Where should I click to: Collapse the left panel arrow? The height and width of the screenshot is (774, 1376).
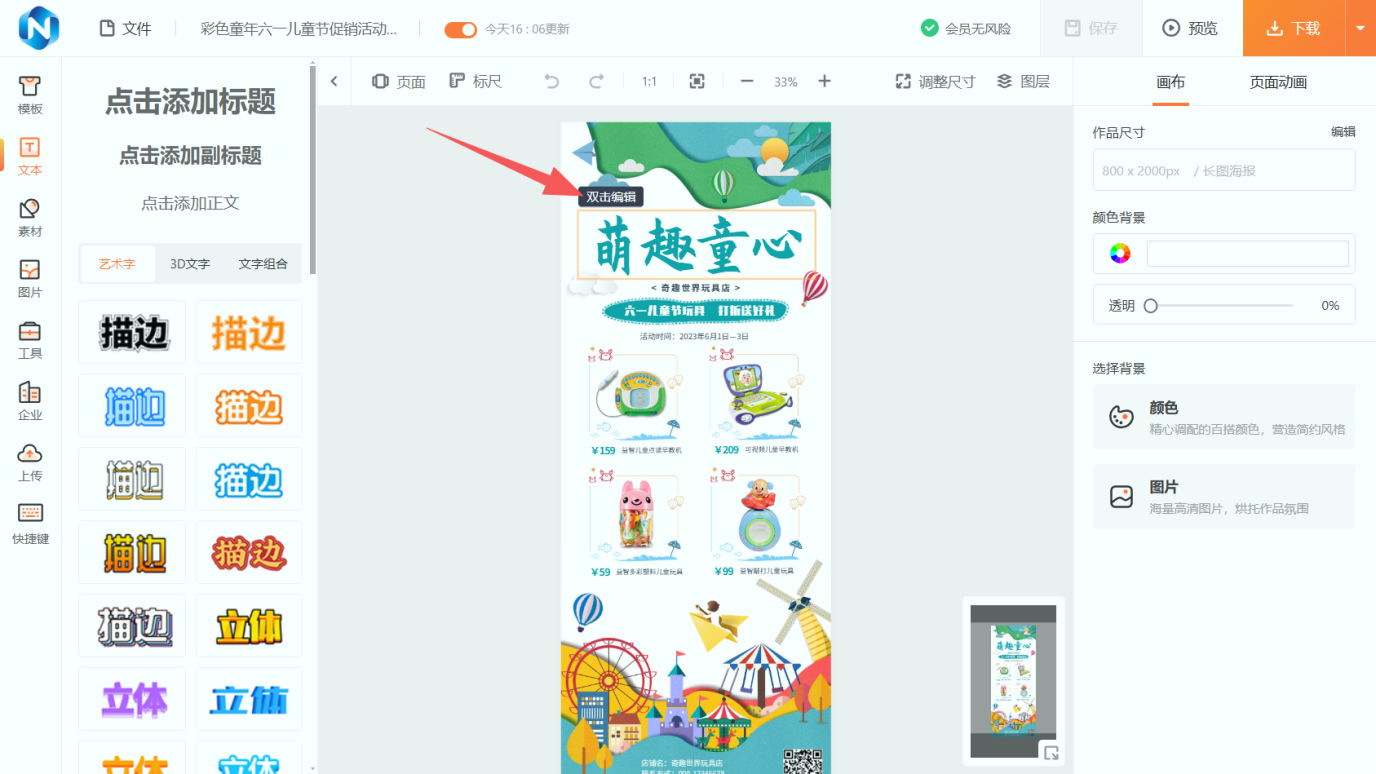pyautogui.click(x=334, y=81)
